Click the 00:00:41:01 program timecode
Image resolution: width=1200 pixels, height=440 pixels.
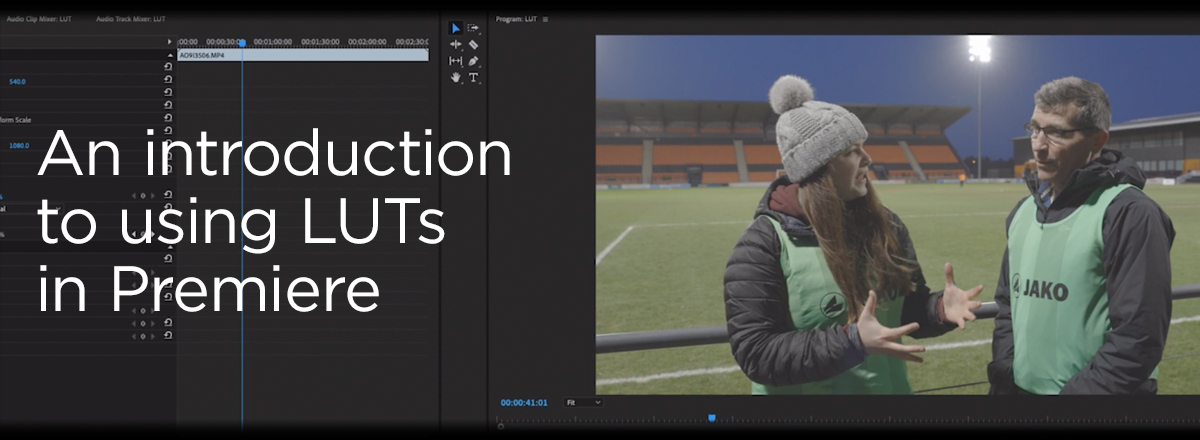(x=524, y=402)
